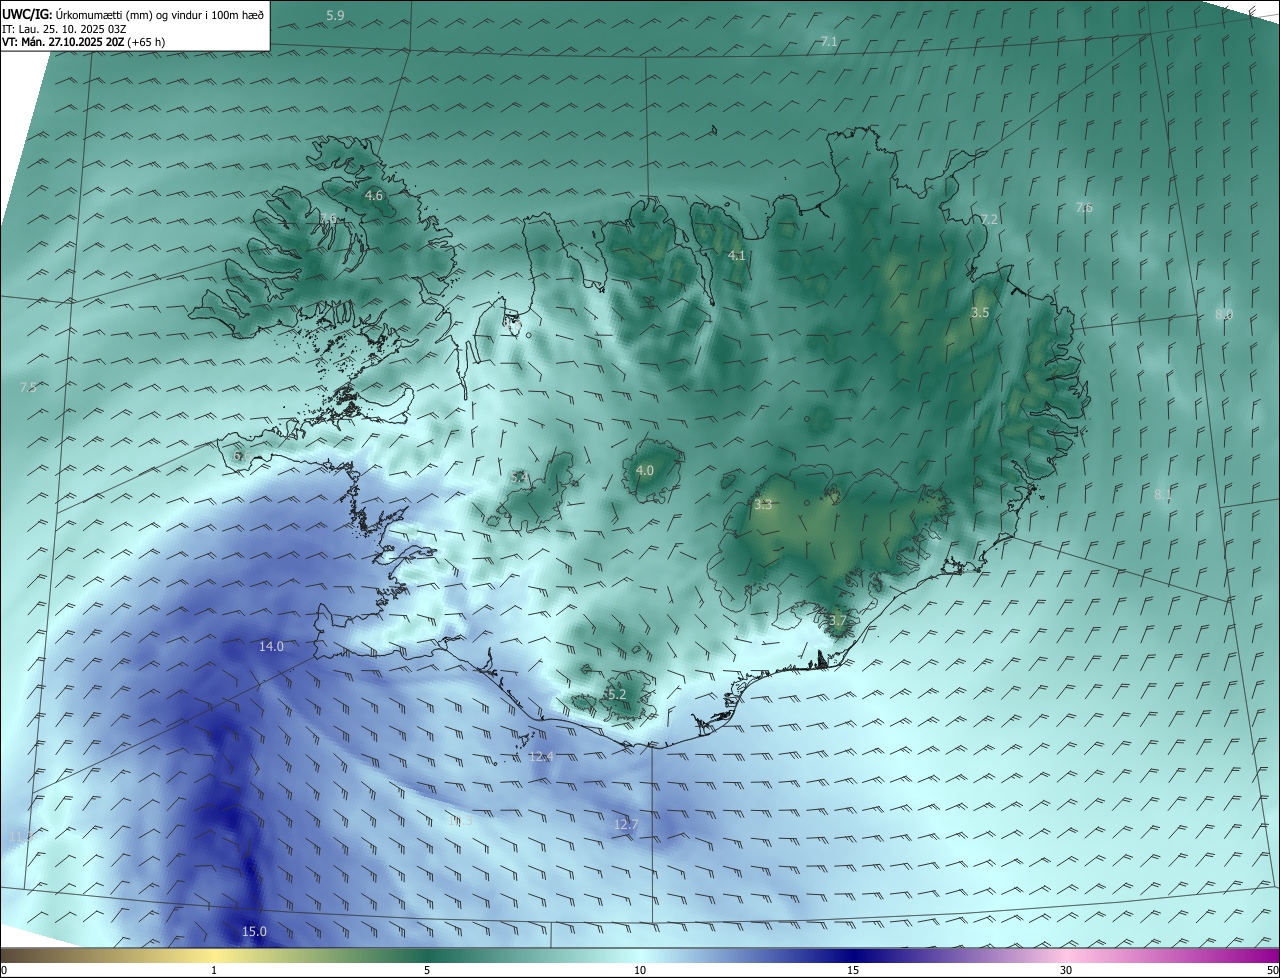Click the 3.5 value label
The image size is (1280, 978).
point(980,313)
